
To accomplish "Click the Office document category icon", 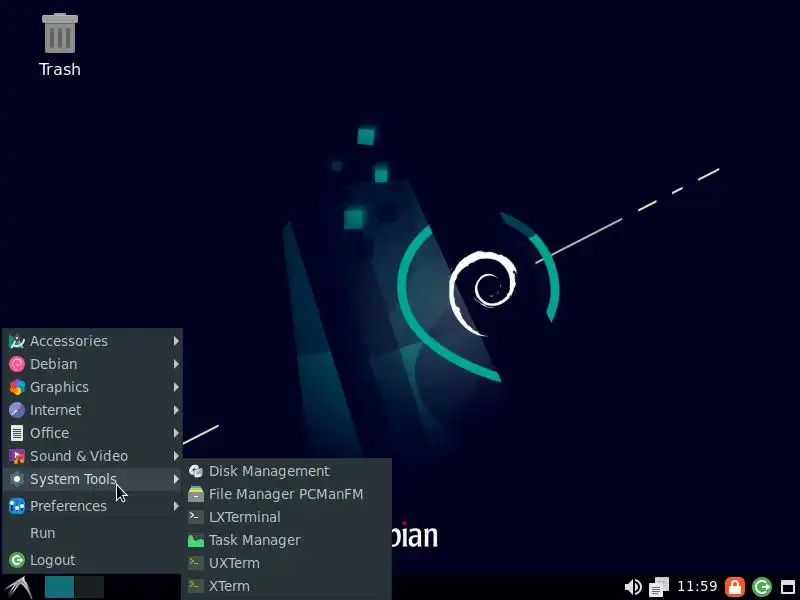I will [17, 433].
